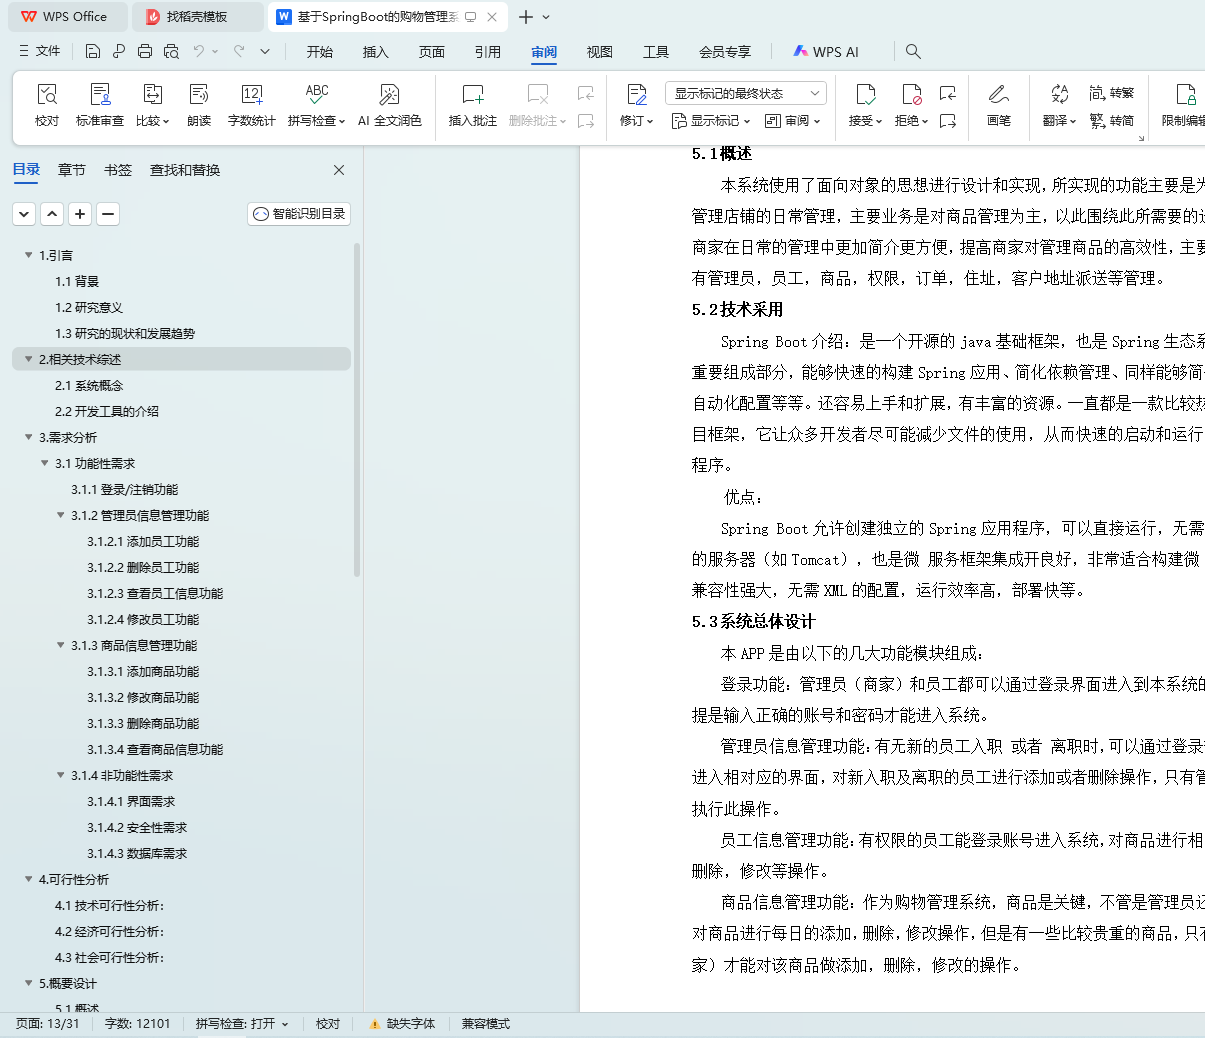This screenshot has width=1205, height=1038.
Task: Launch AI 全文润色 polishing
Action: pos(390,105)
